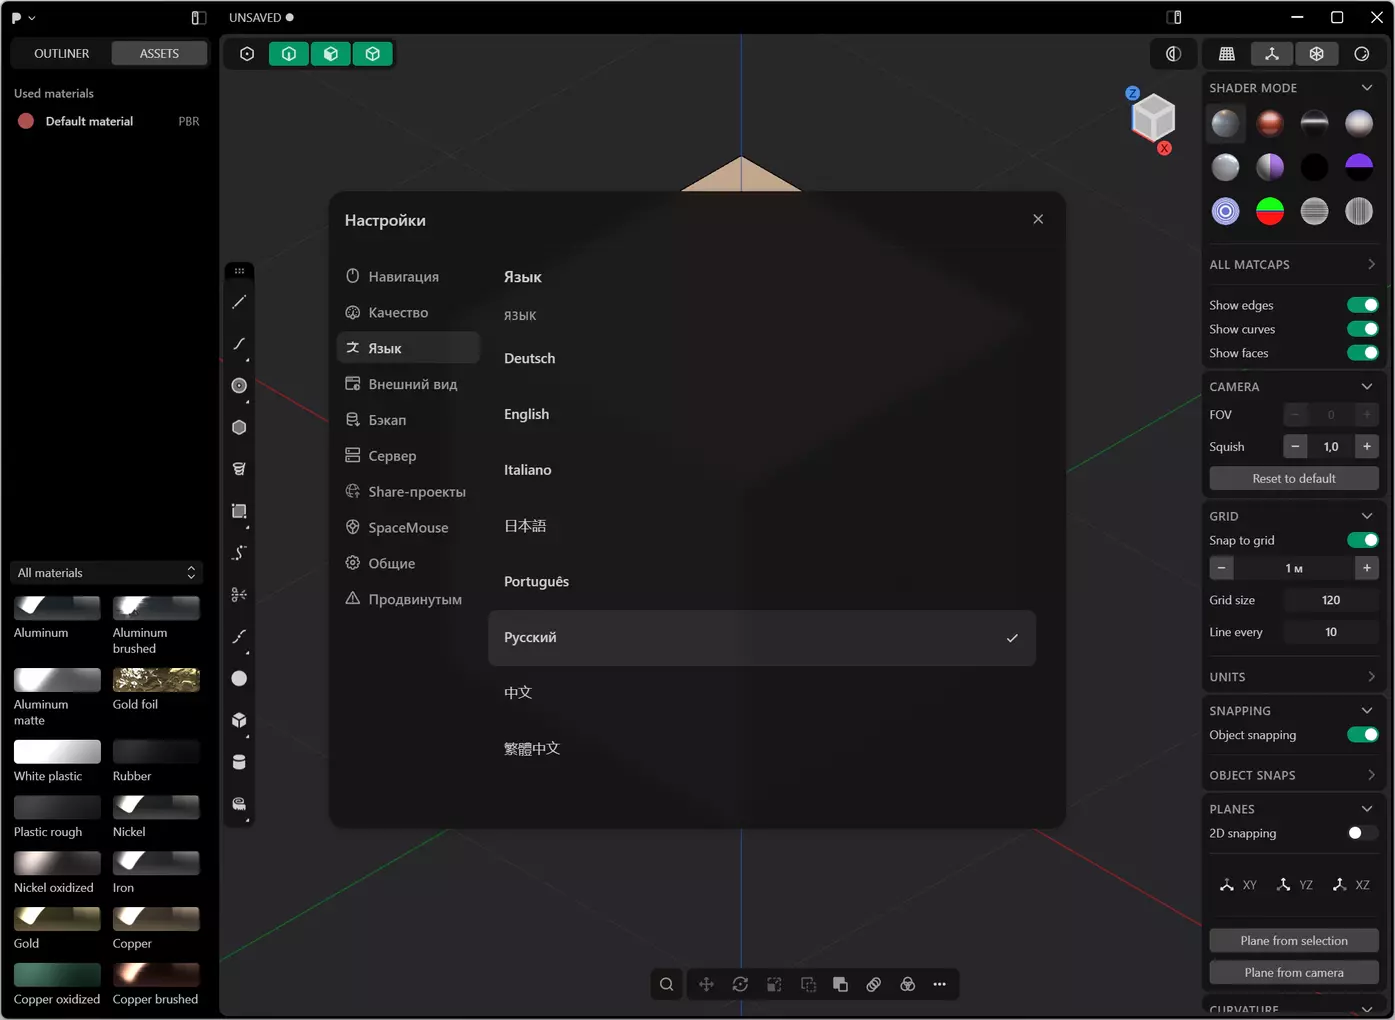Choose English in the language list
The width and height of the screenshot is (1395, 1020).
(526, 414)
